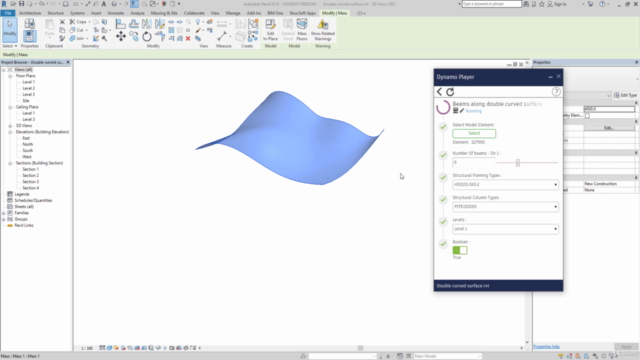Toggle the Boolean switch in Dynamo Player

click(x=460, y=250)
